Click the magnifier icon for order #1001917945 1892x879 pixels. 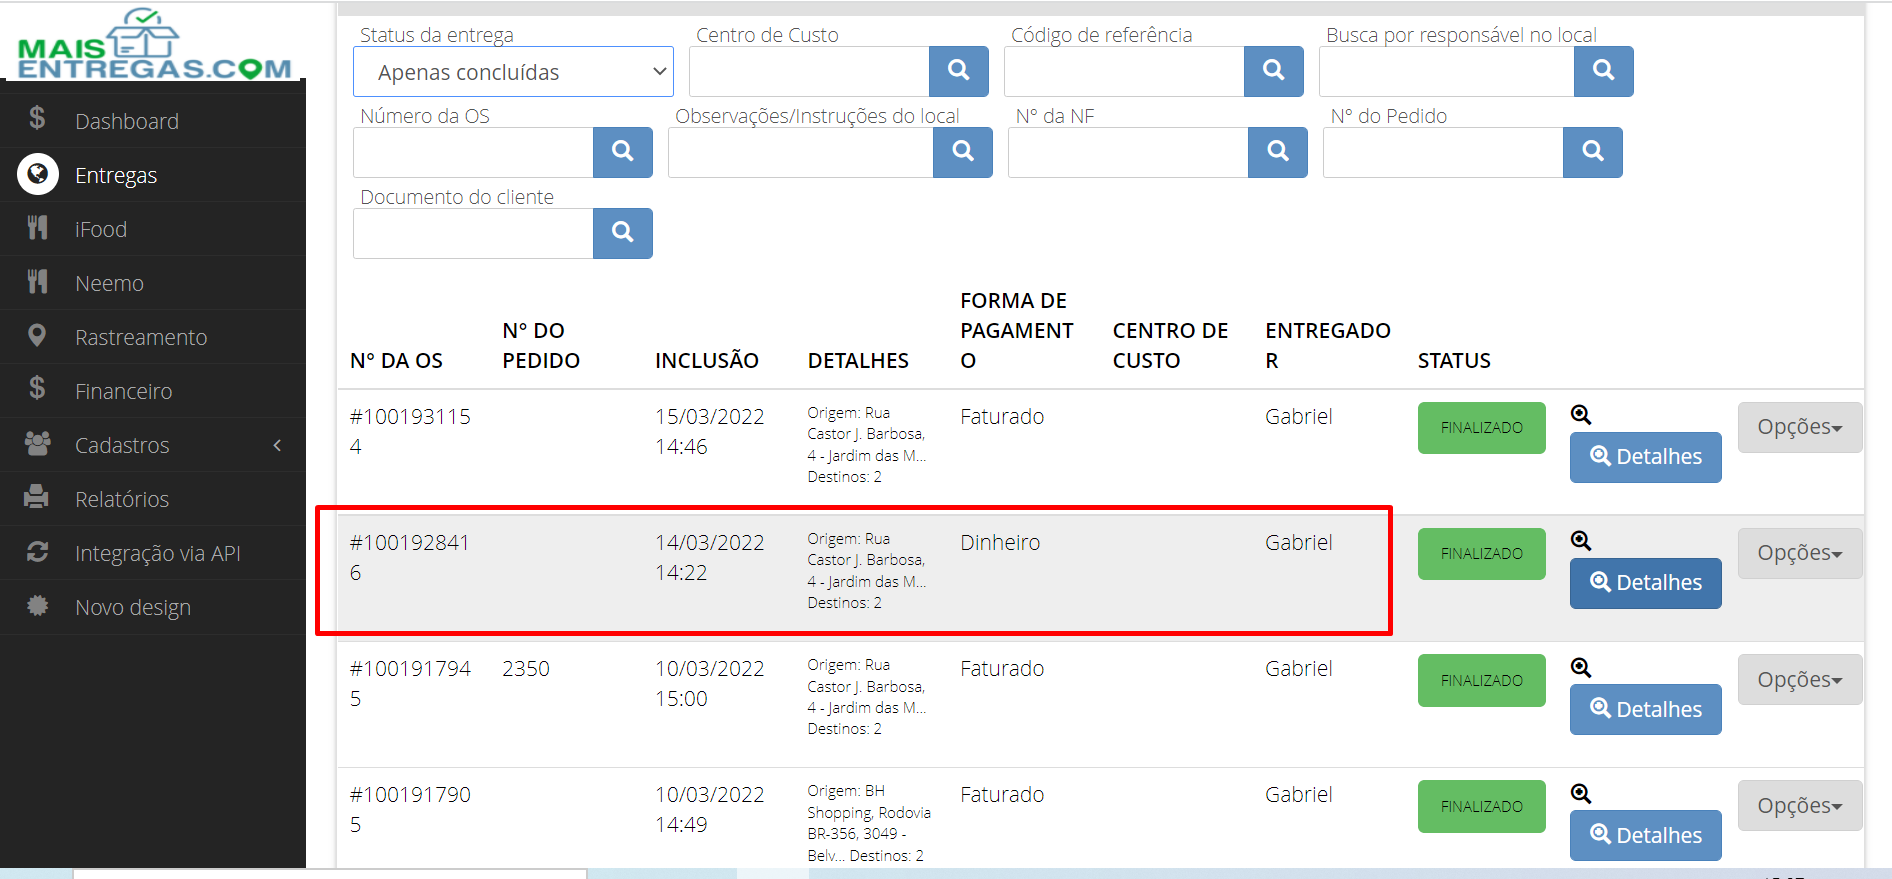tap(1580, 667)
